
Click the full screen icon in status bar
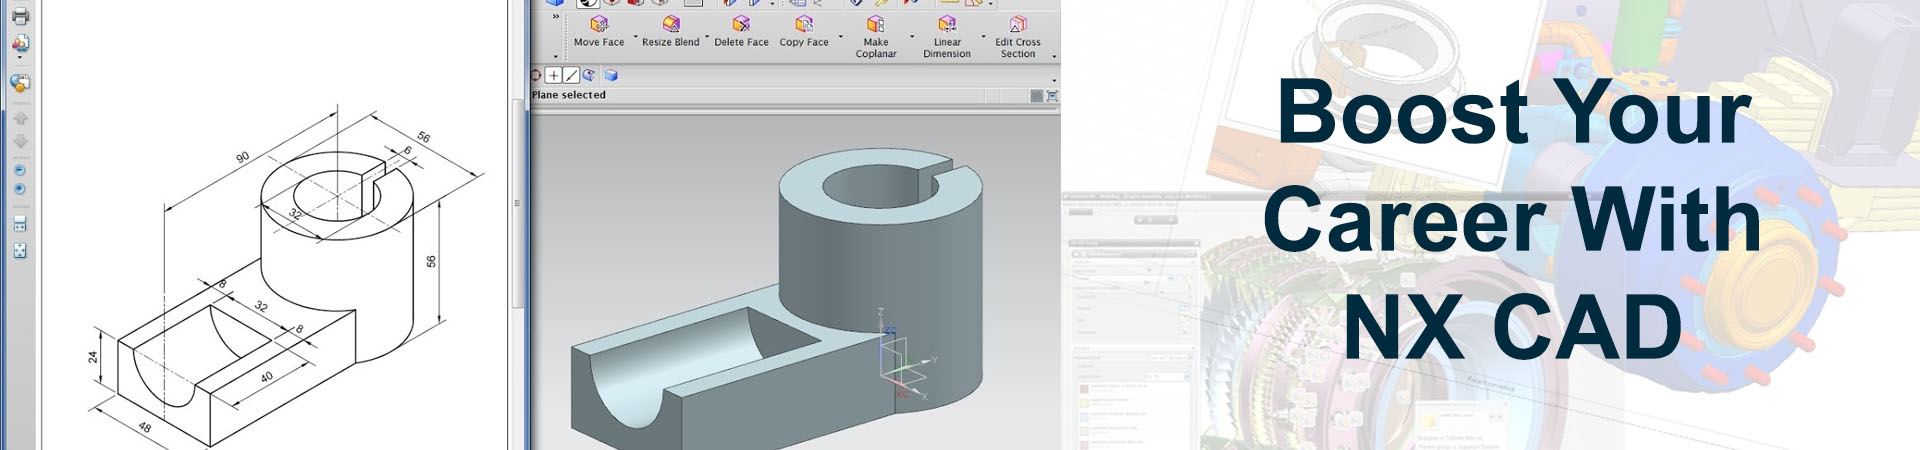pyautogui.click(x=1052, y=96)
